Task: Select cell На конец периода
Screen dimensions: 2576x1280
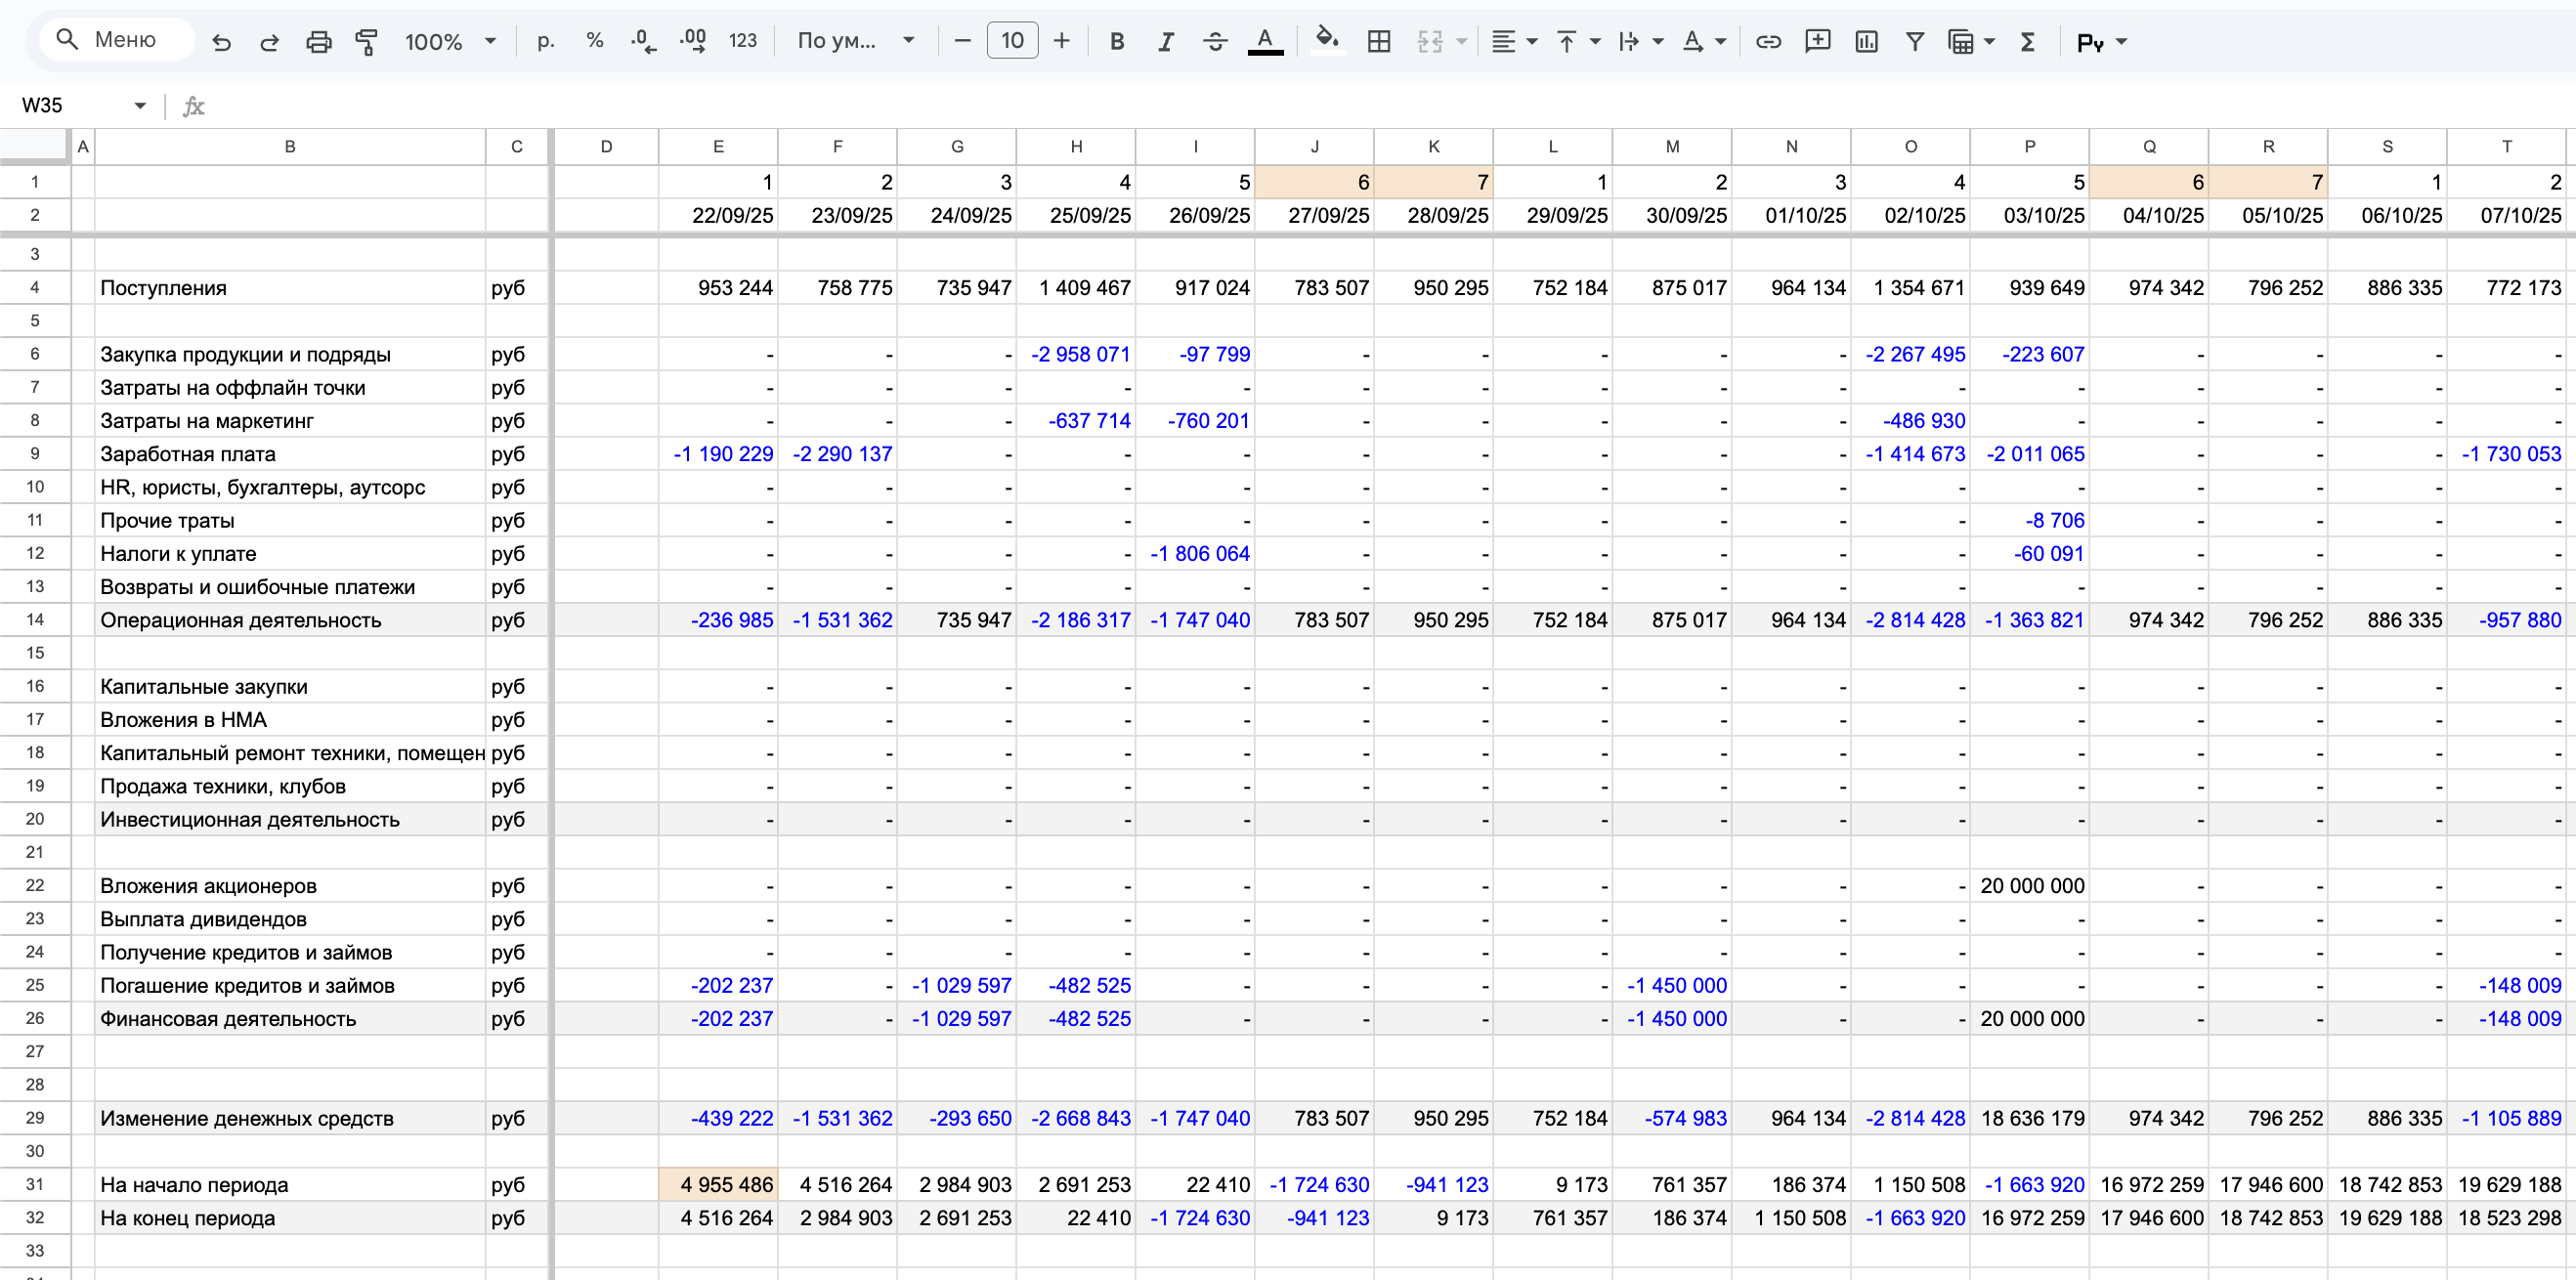Action: (x=290, y=1218)
